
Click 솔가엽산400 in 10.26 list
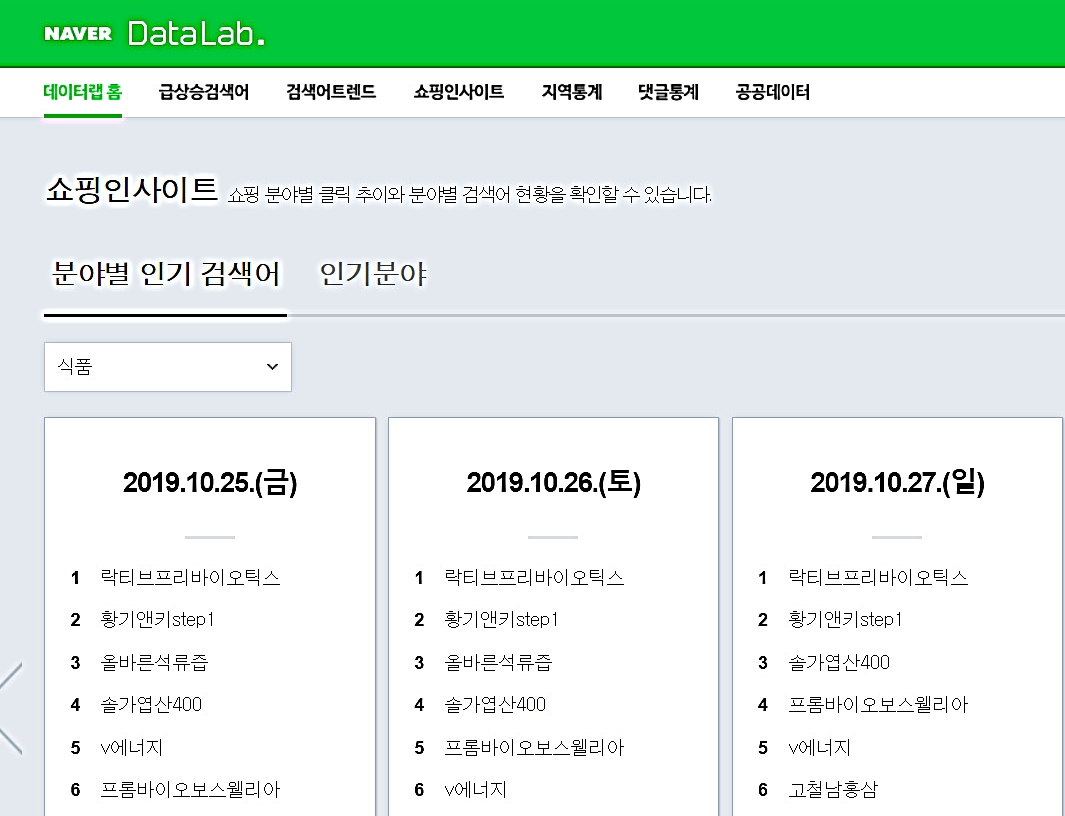(x=494, y=705)
